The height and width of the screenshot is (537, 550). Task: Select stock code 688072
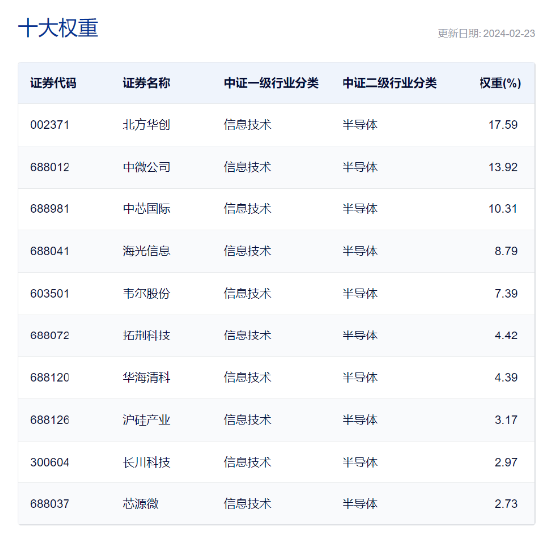pos(50,335)
